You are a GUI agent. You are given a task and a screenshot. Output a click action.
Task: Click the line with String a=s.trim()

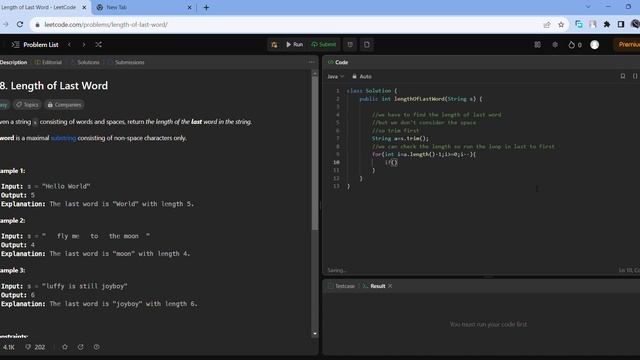point(400,138)
